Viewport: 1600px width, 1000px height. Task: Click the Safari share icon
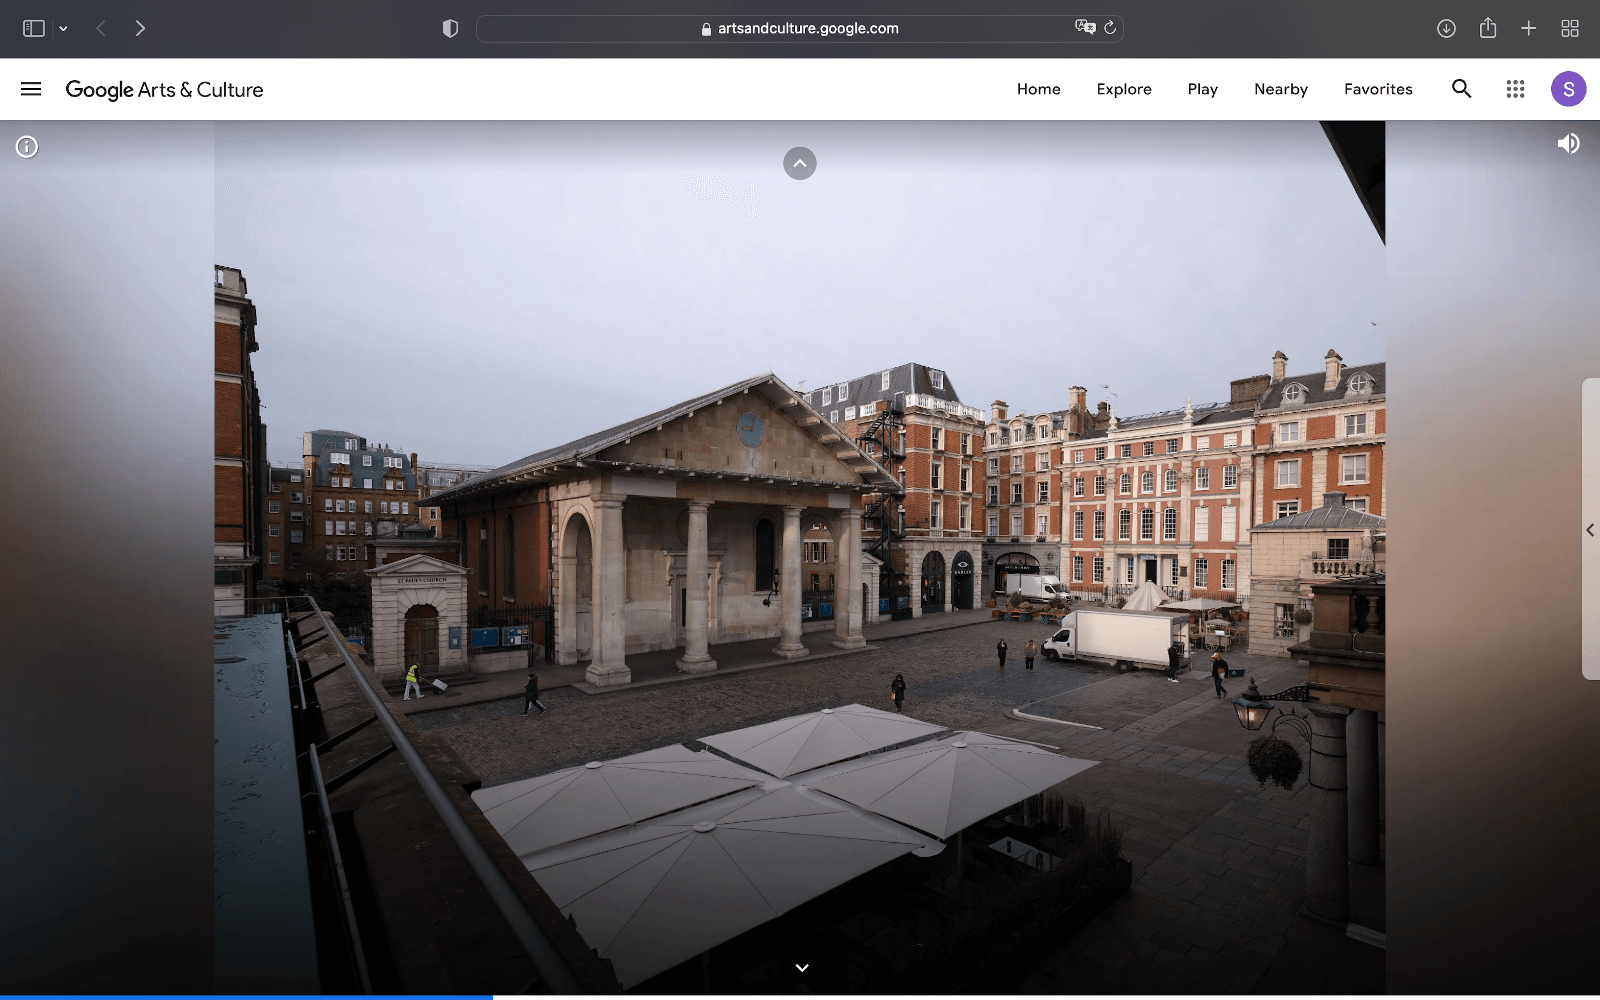[1488, 28]
